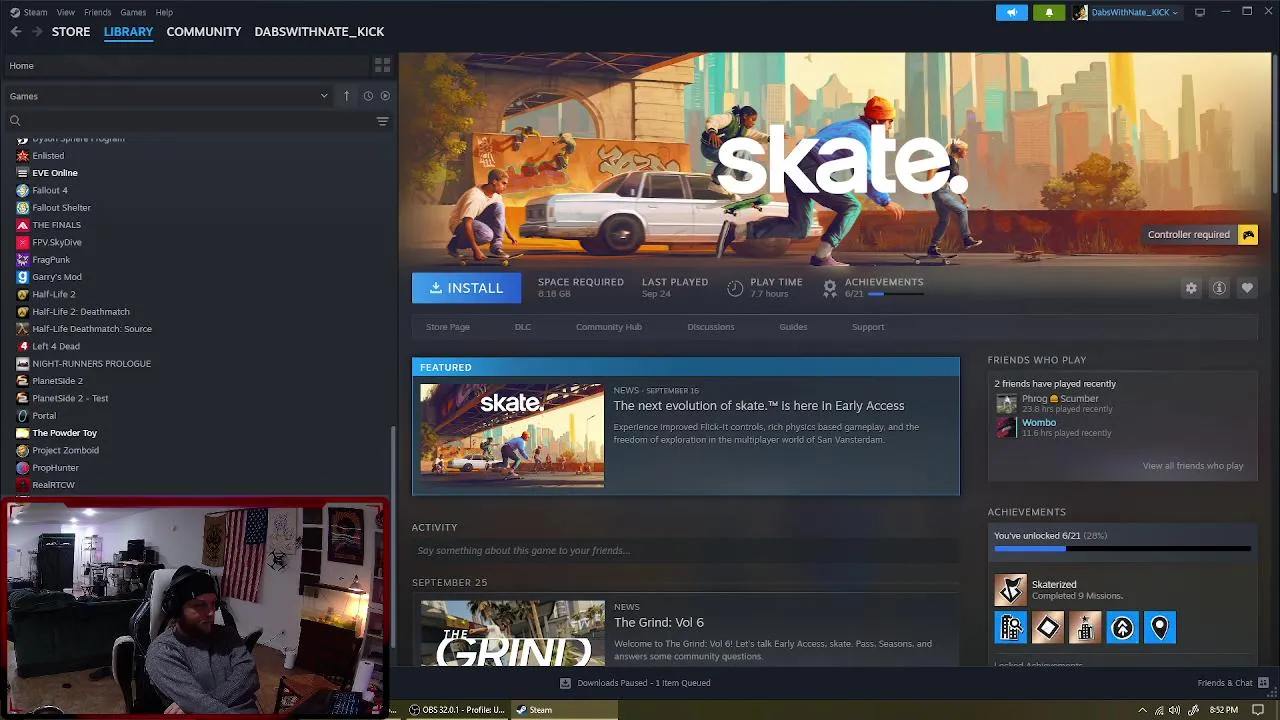Click the controller required gamepad icon
1280x720 pixels.
coord(1248,235)
